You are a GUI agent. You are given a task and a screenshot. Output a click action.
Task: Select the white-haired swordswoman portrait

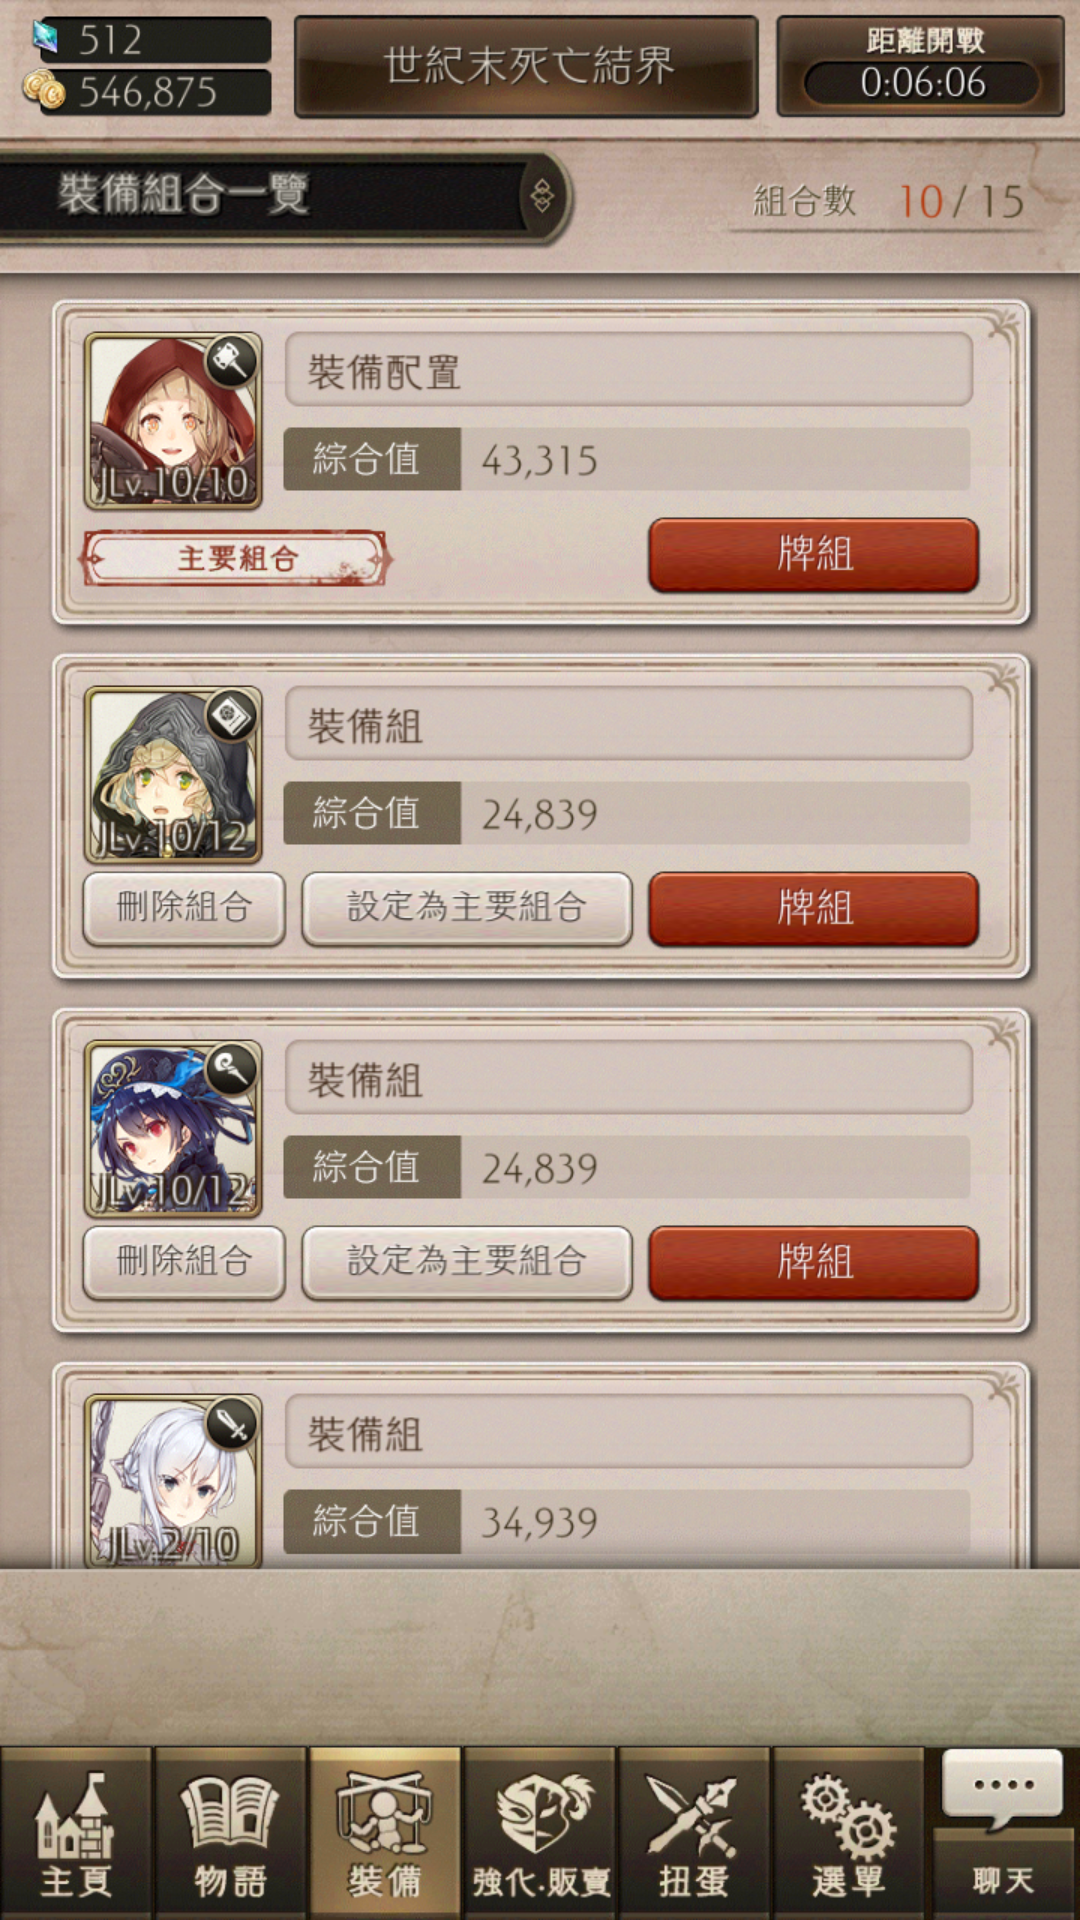(x=173, y=1481)
